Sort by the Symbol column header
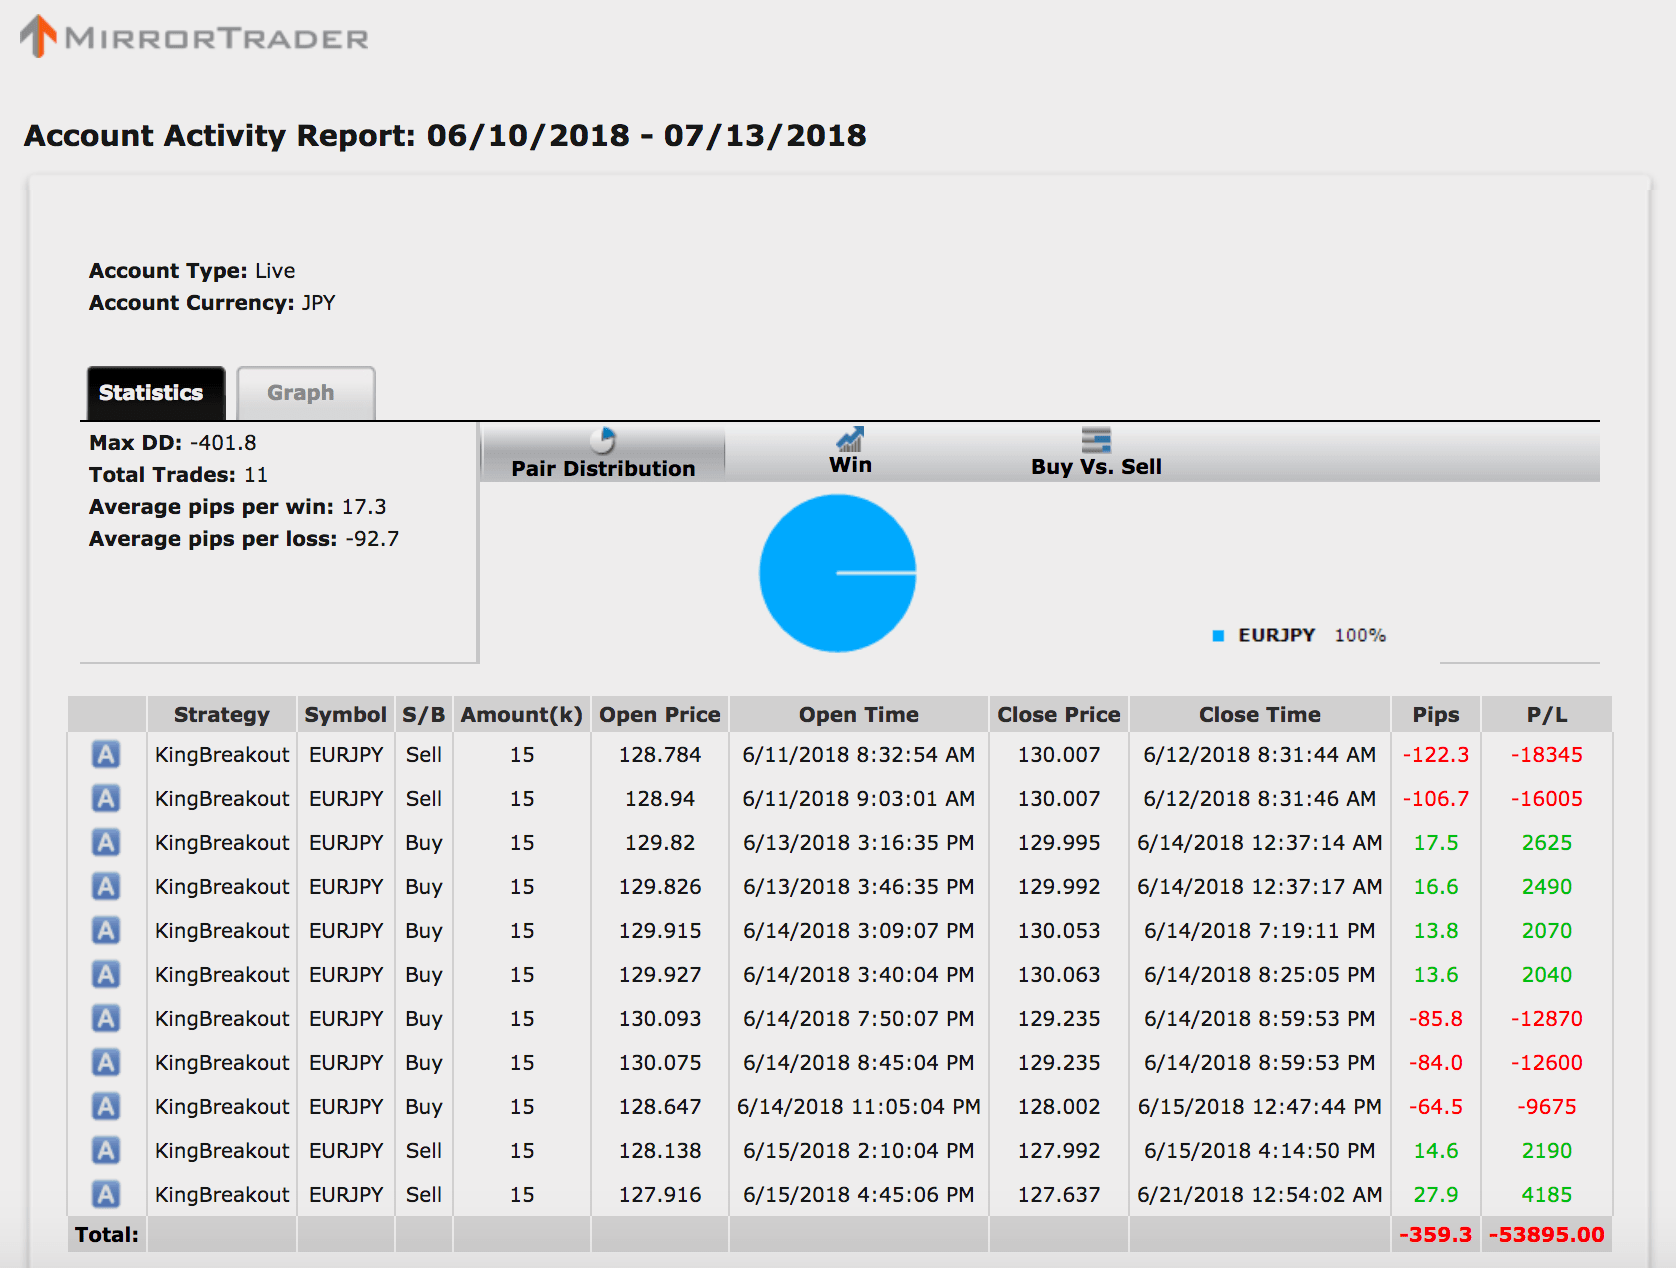 (346, 714)
